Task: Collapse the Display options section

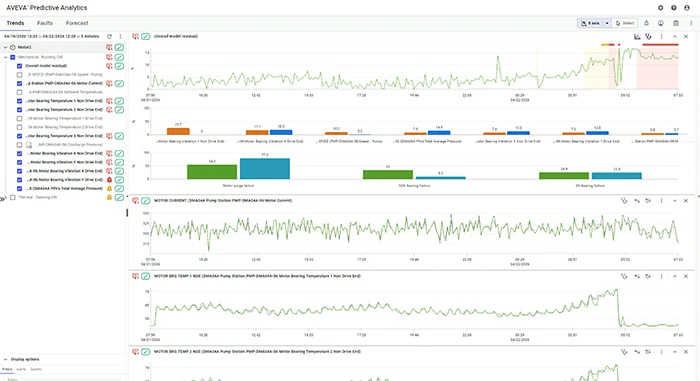Action: (5, 359)
